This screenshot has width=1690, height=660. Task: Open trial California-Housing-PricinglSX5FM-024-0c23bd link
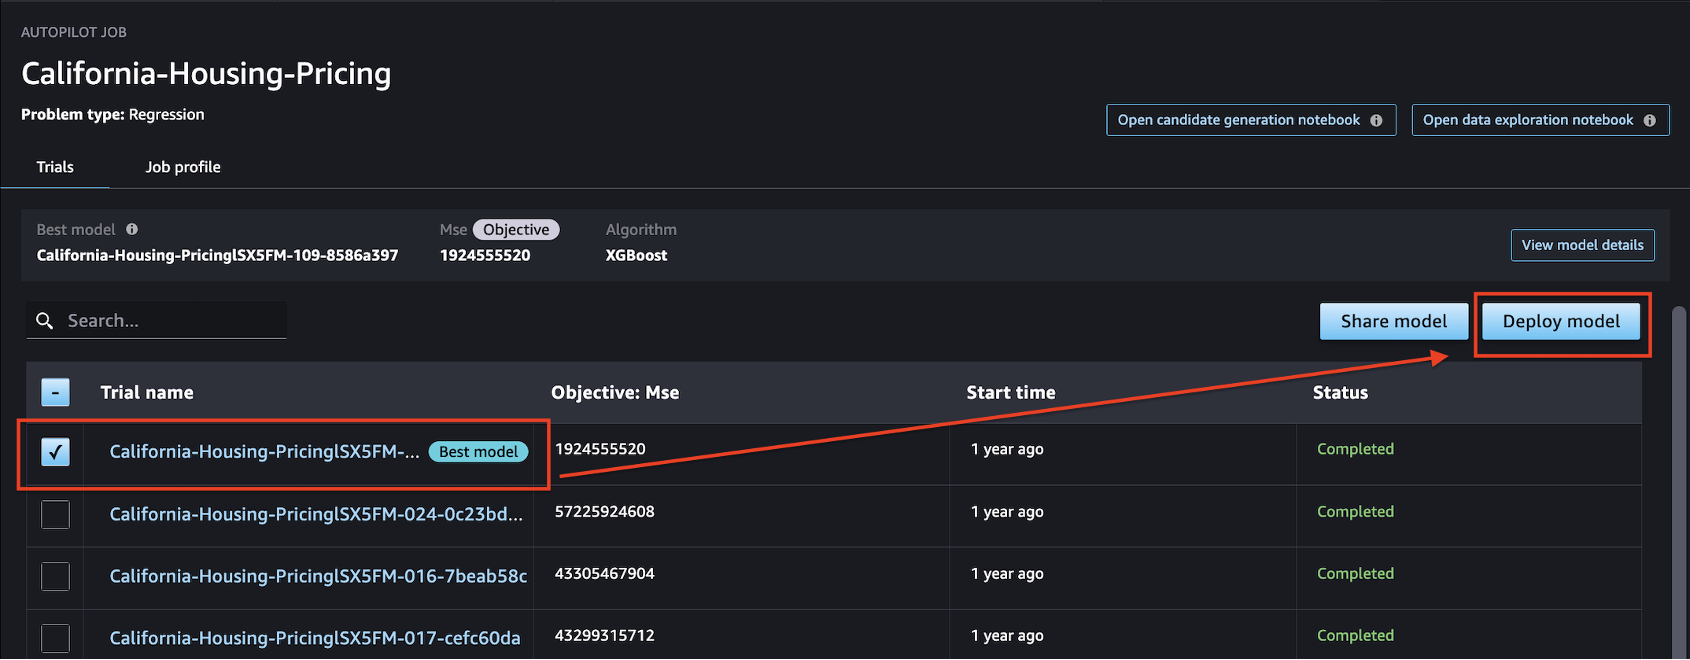316,514
